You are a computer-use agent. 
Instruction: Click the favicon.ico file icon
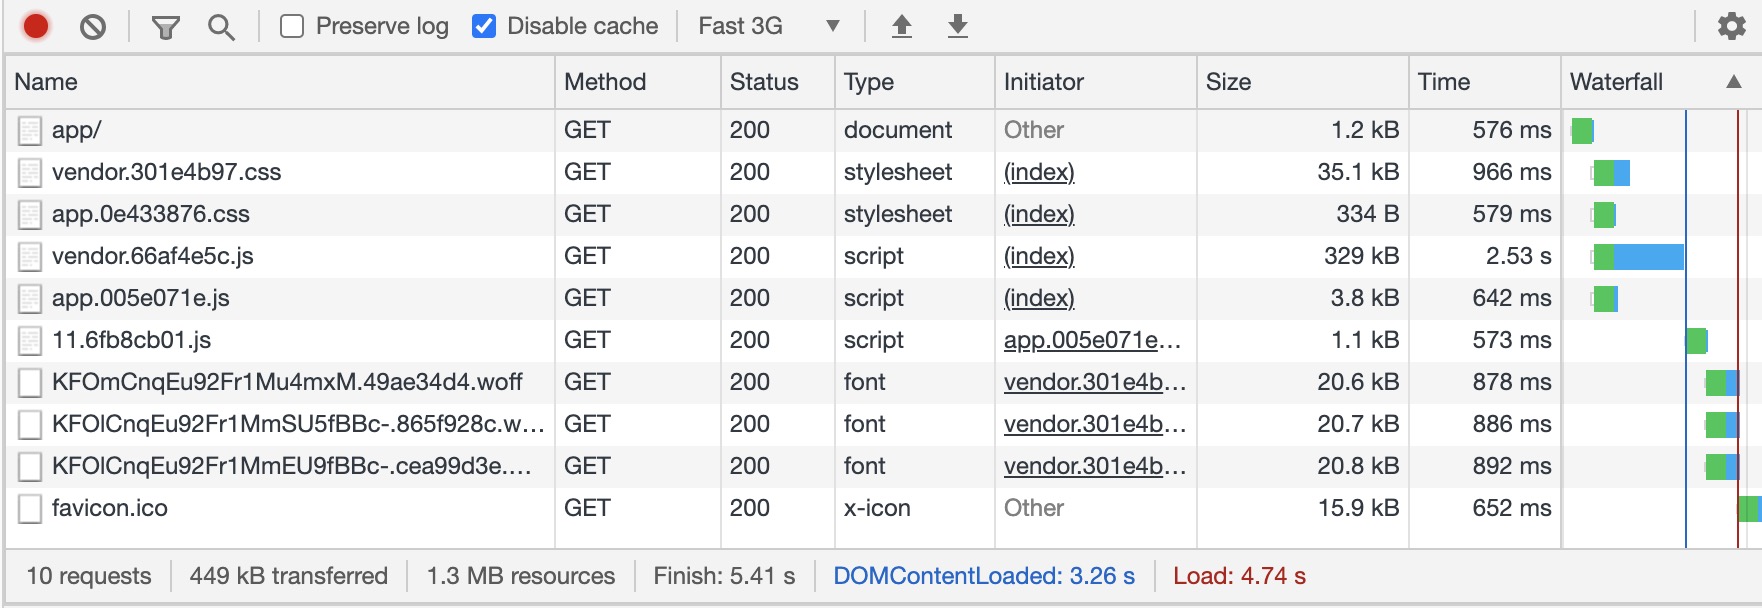point(30,509)
